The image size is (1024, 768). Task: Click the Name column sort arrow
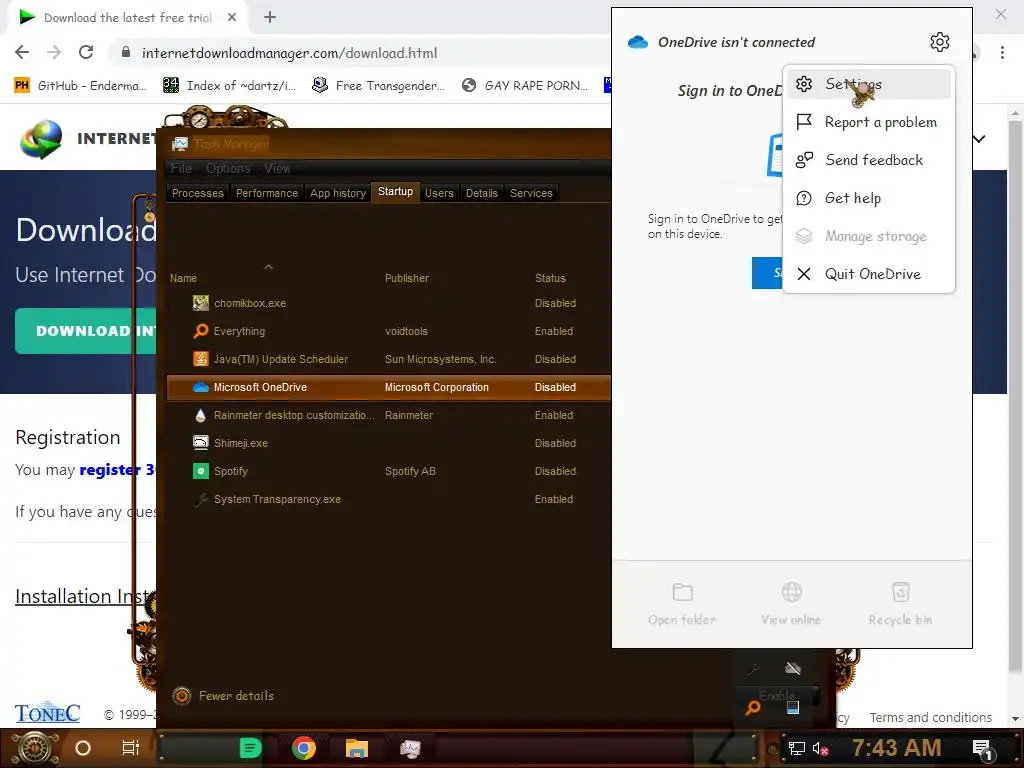[x=268, y=266]
